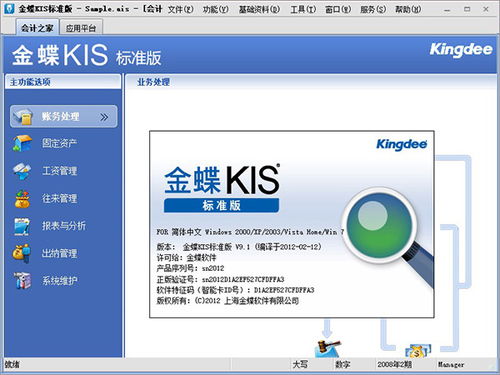Open the 文件(F) menu
500x375 pixels.
[180, 9]
